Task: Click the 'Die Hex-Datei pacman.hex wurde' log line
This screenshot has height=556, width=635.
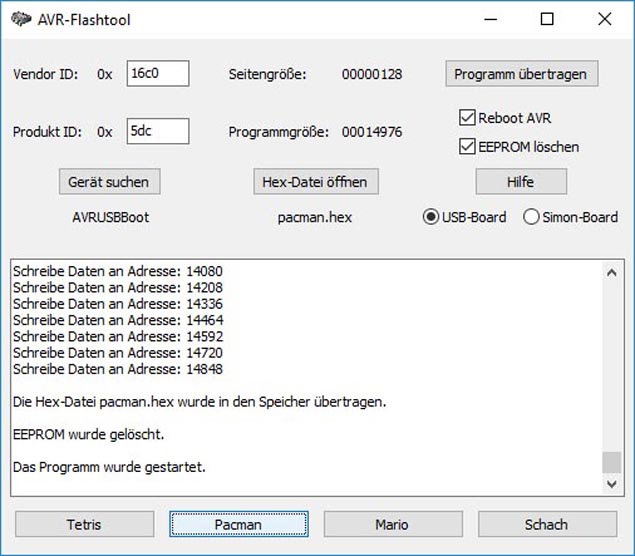Action: coord(199,402)
